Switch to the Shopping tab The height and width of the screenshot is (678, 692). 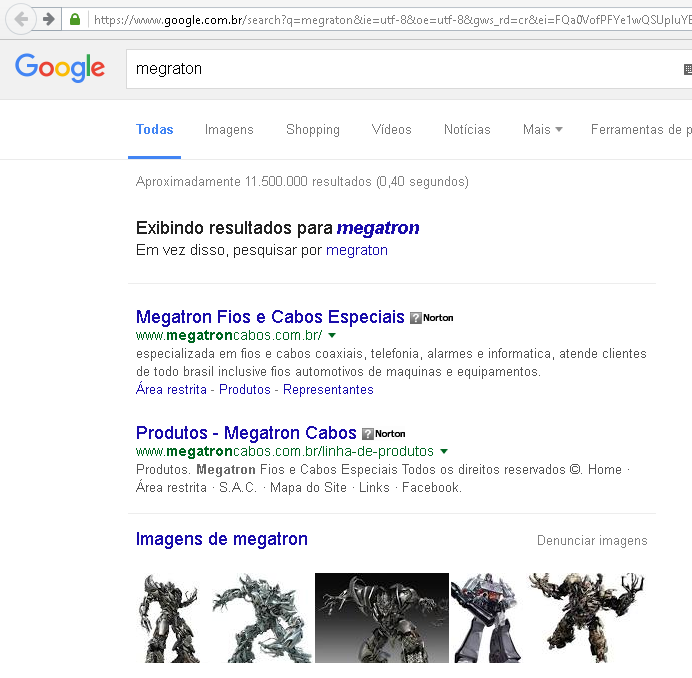point(312,129)
